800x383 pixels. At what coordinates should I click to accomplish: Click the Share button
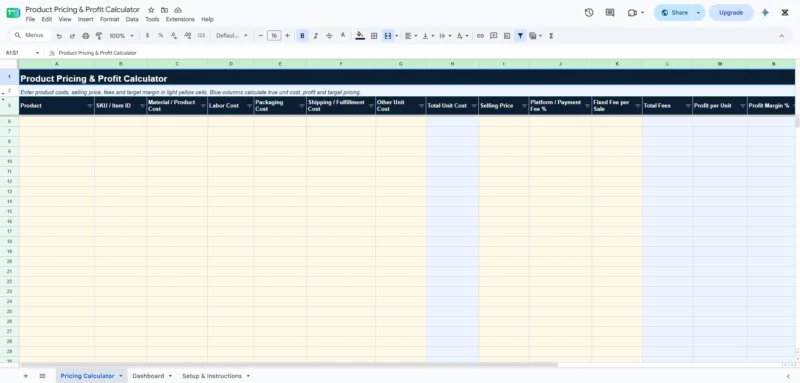[x=673, y=13]
